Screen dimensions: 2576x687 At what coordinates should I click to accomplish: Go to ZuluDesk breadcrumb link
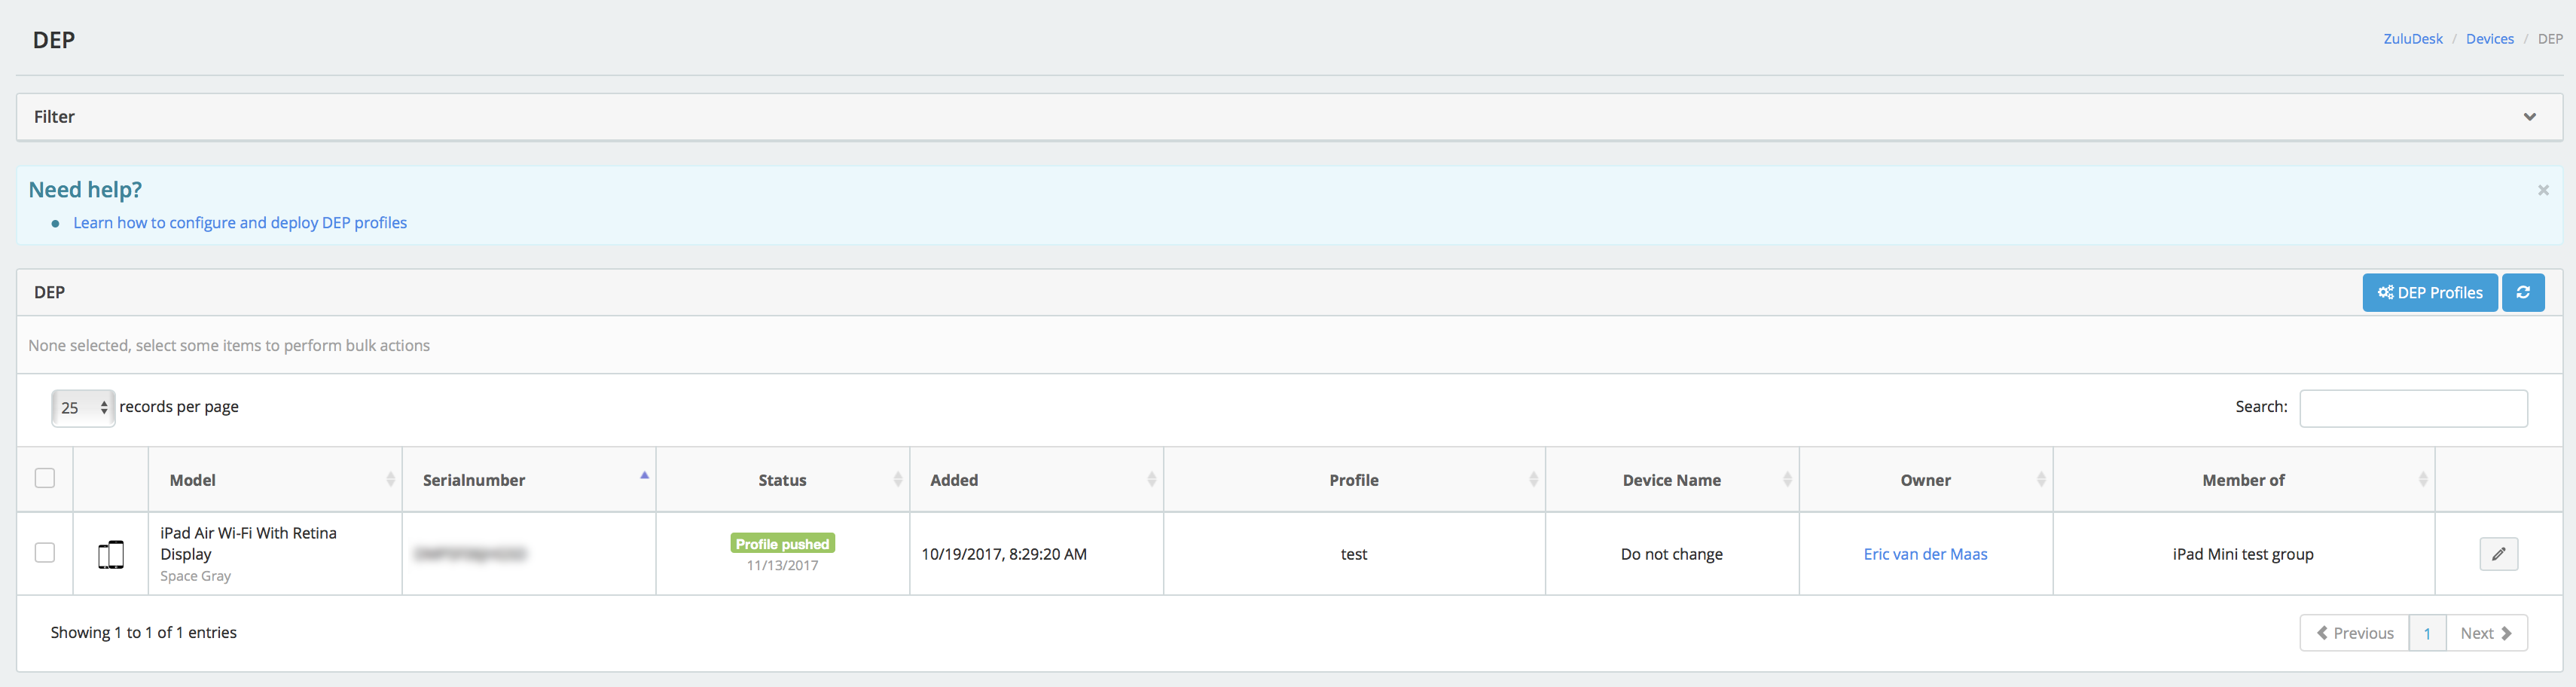[2412, 39]
